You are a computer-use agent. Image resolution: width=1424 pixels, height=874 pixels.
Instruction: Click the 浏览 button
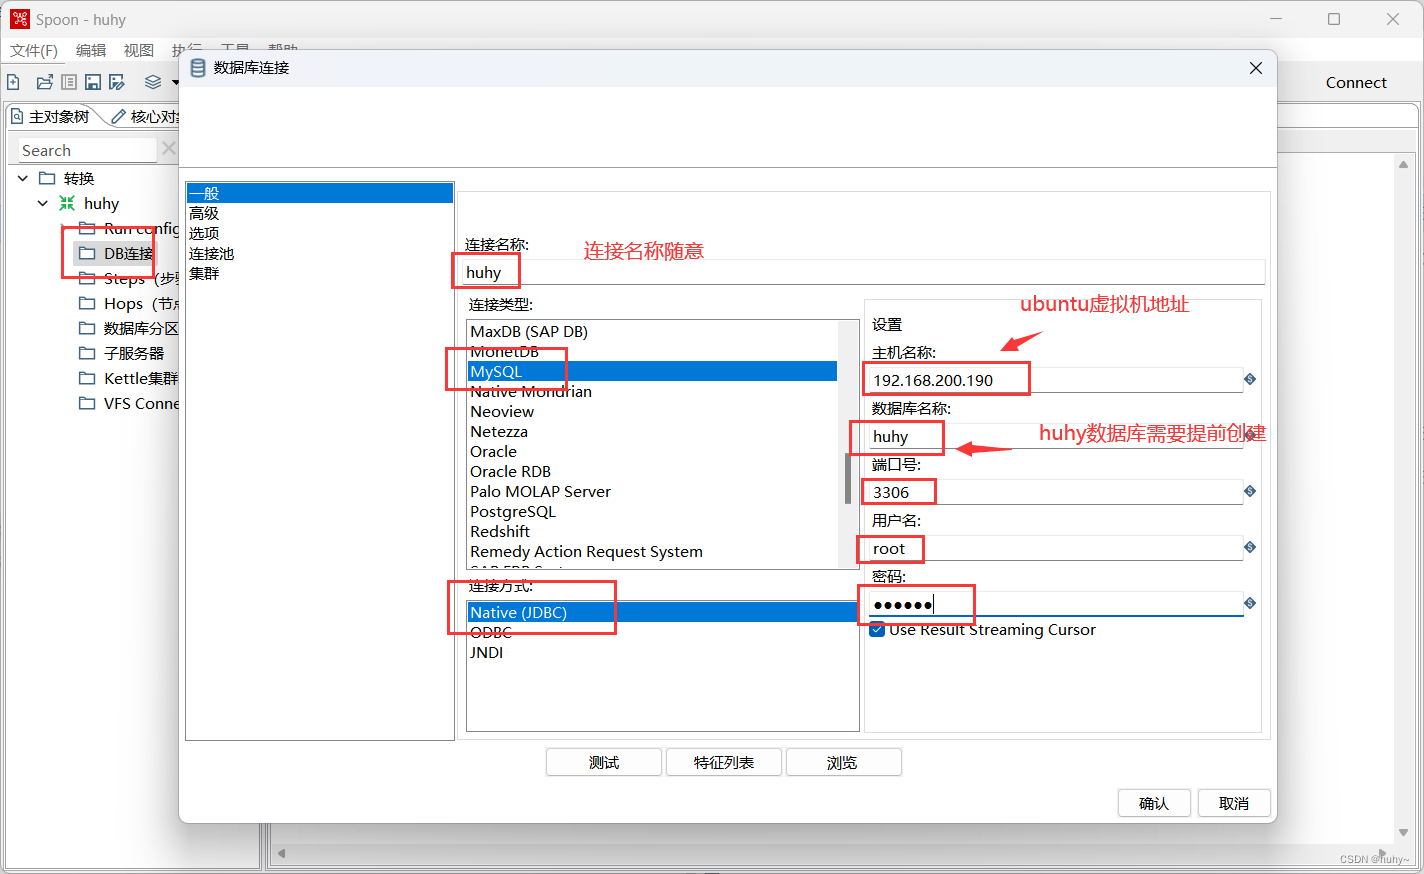click(843, 762)
